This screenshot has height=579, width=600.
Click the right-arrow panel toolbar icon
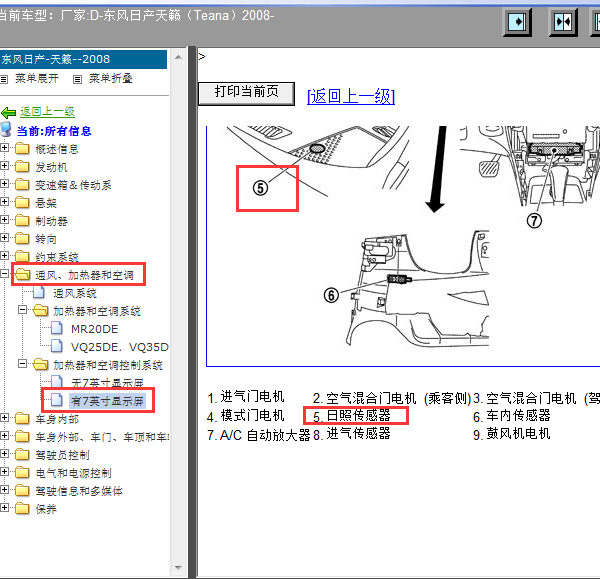[517, 22]
